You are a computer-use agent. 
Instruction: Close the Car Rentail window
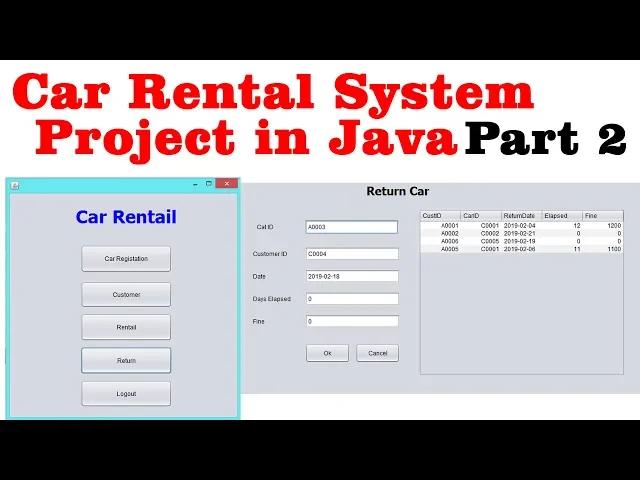(x=227, y=184)
